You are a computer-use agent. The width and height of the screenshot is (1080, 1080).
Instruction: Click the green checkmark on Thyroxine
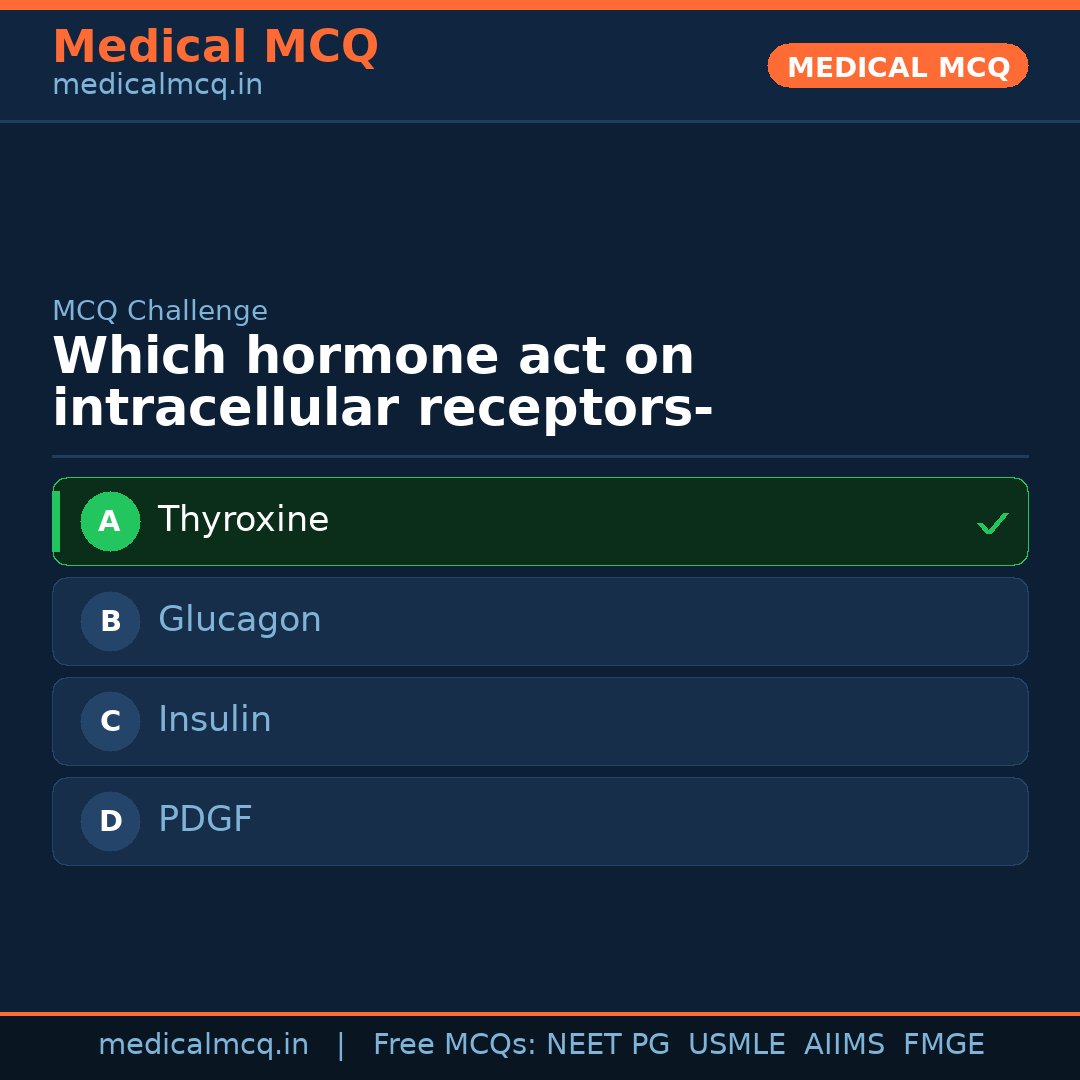(x=993, y=522)
